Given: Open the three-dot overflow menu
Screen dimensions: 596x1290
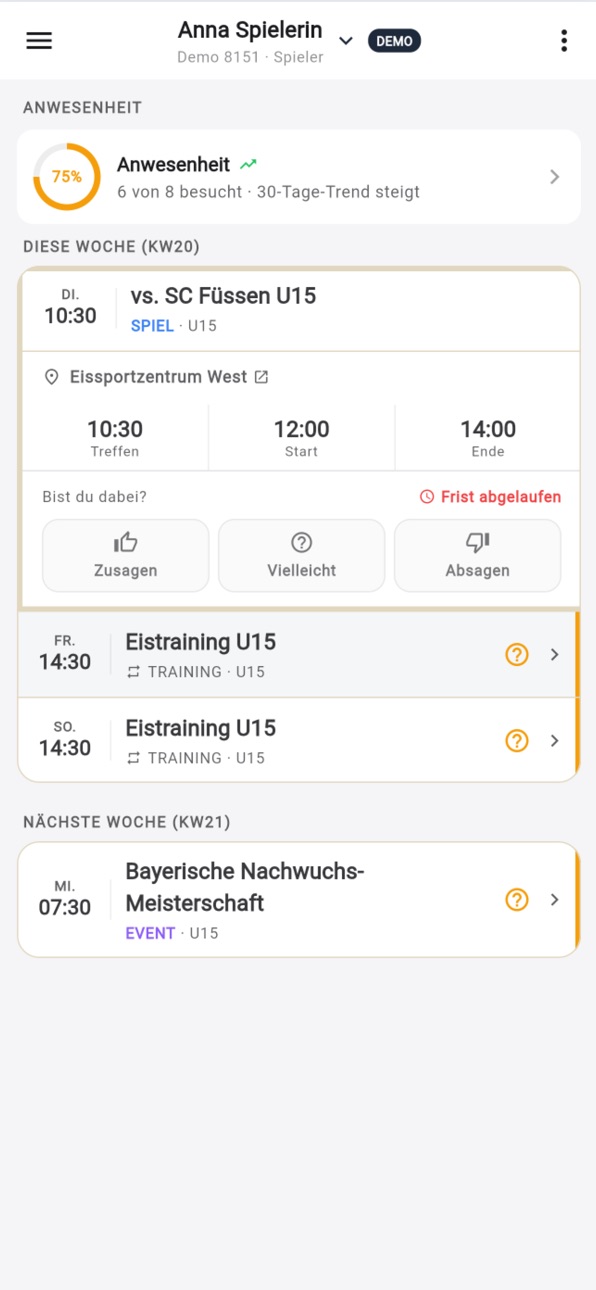Looking at the screenshot, I should (x=564, y=40).
